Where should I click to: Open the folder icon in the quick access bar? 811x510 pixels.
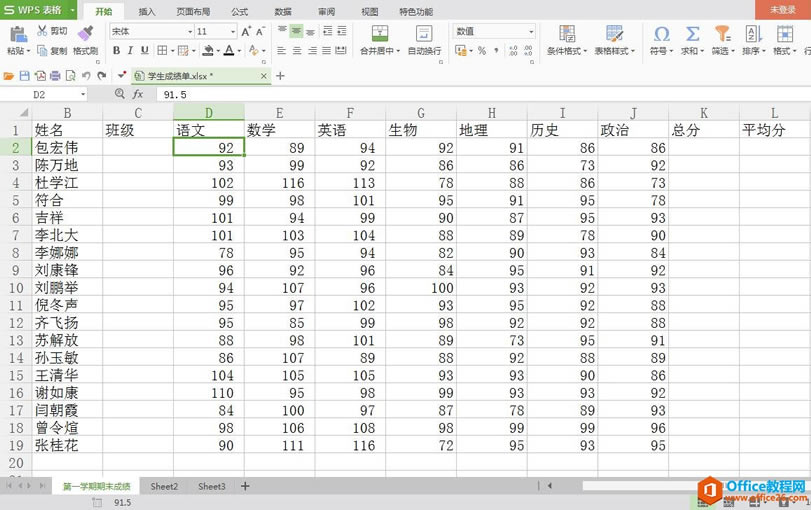tap(9, 76)
